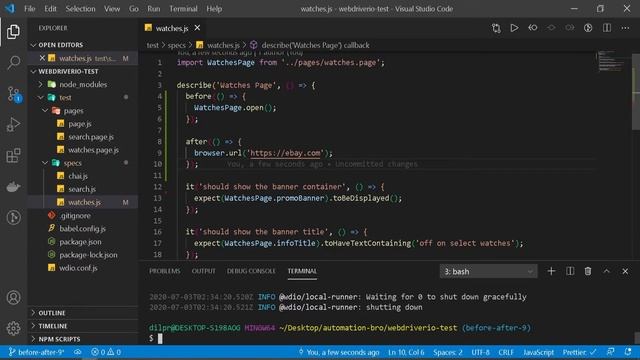Expand the Timeline section
The image size is (640, 360).
pyautogui.click(x=83, y=326)
